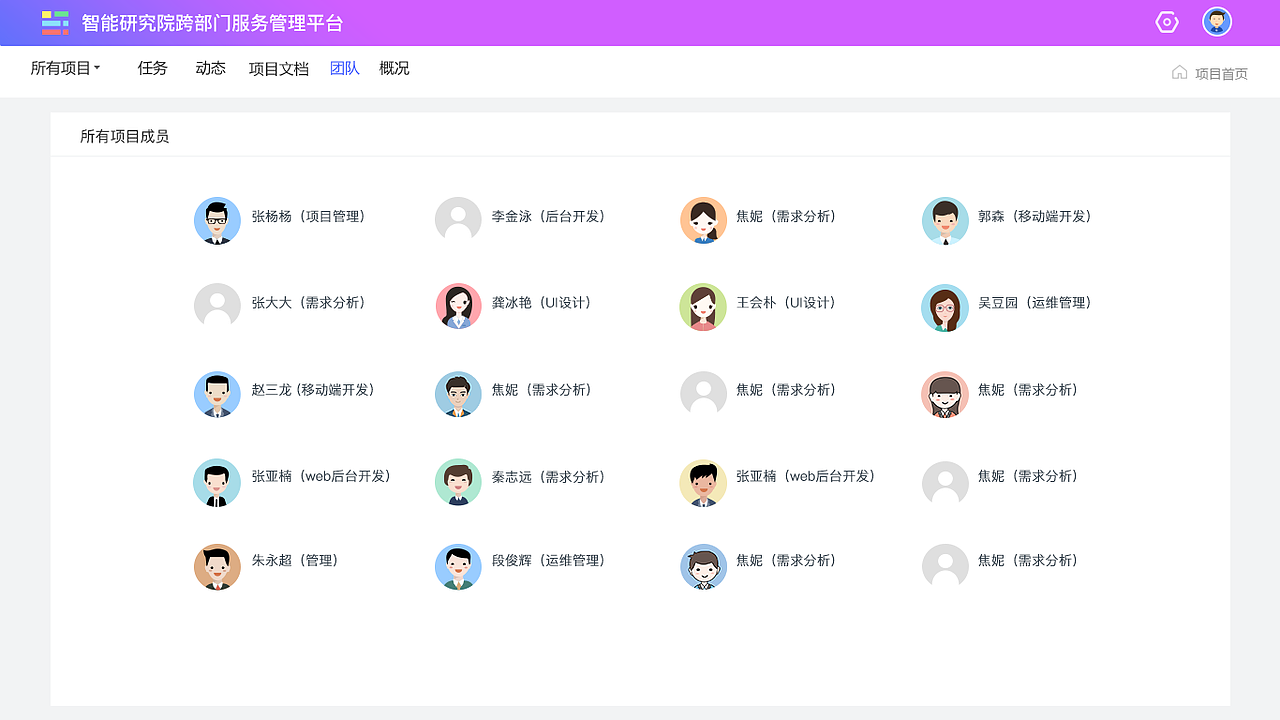1280x720 pixels.
Task: Click 秦志远 (需求分析) avatar
Action: coord(458,481)
